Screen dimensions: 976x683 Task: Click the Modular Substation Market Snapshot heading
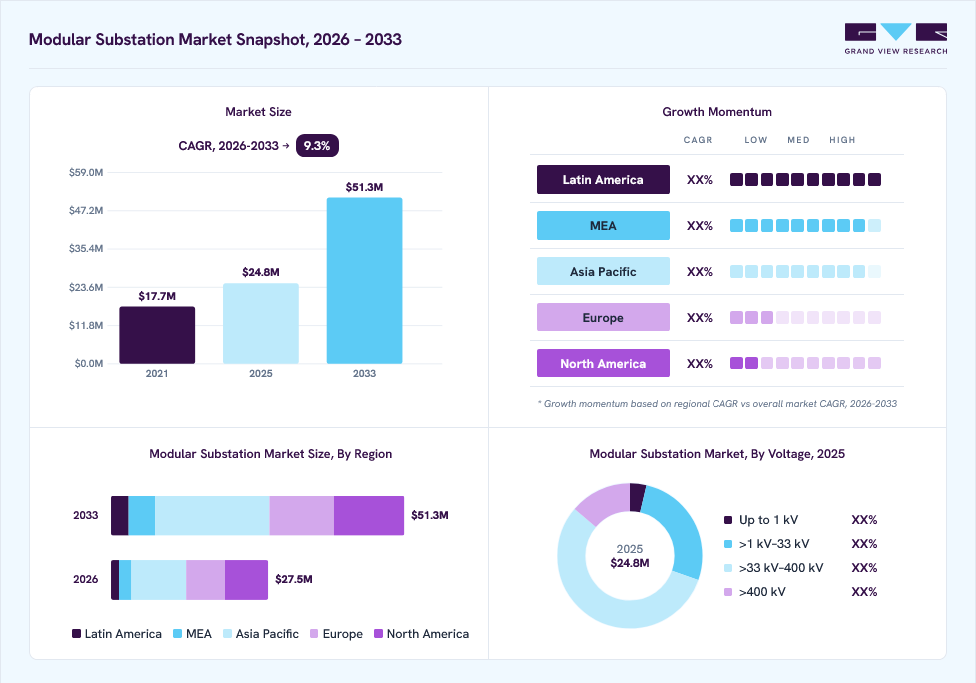[x=215, y=39]
